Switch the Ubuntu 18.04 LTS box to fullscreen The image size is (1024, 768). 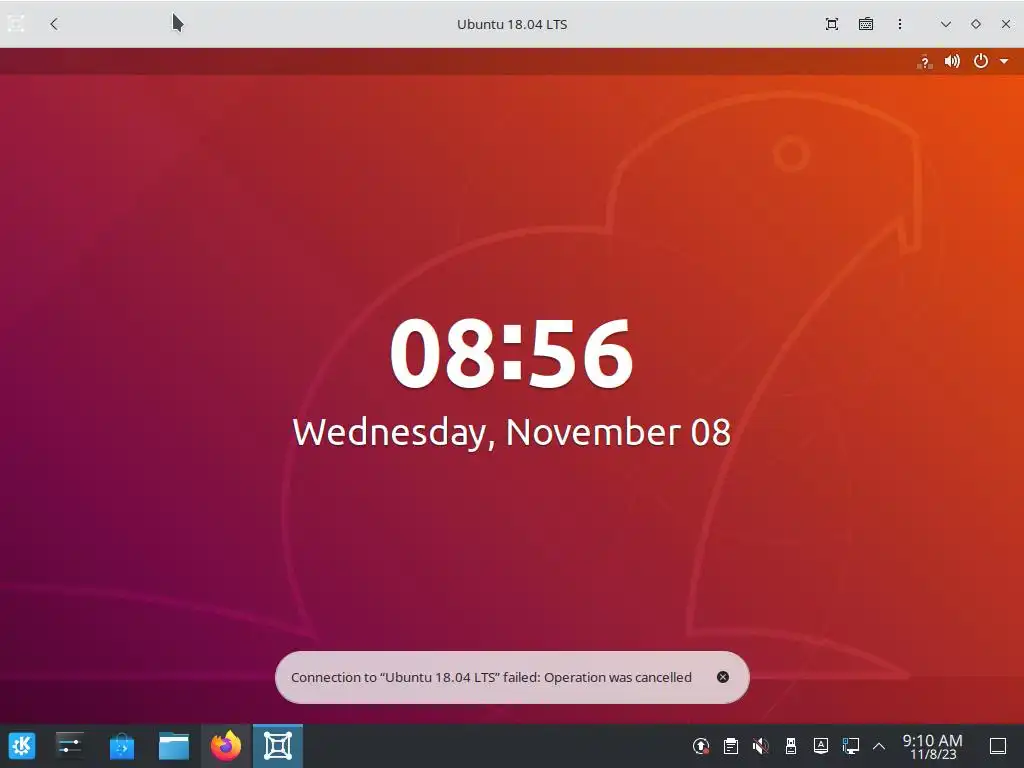click(831, 24)
